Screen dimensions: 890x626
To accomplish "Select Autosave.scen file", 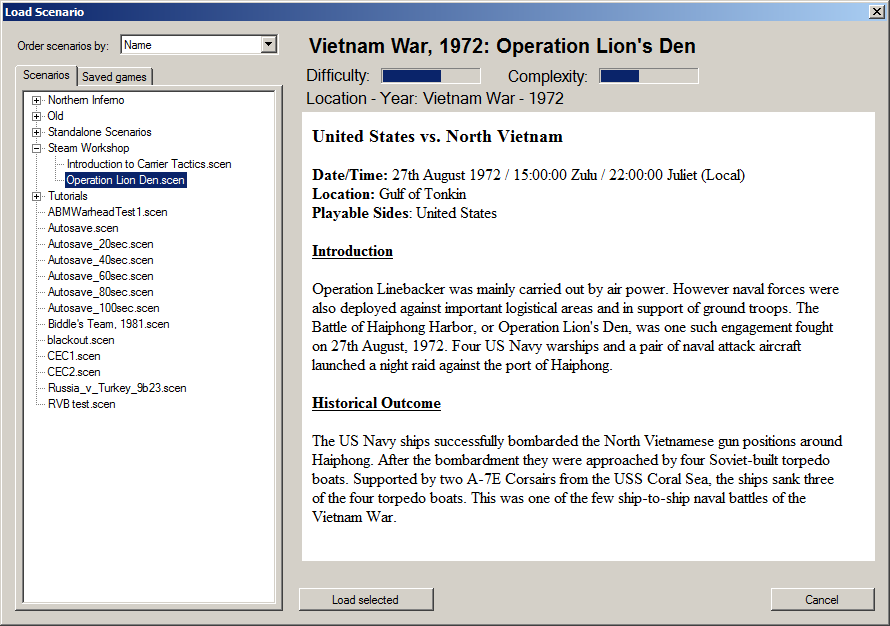I will pos(83,228).
